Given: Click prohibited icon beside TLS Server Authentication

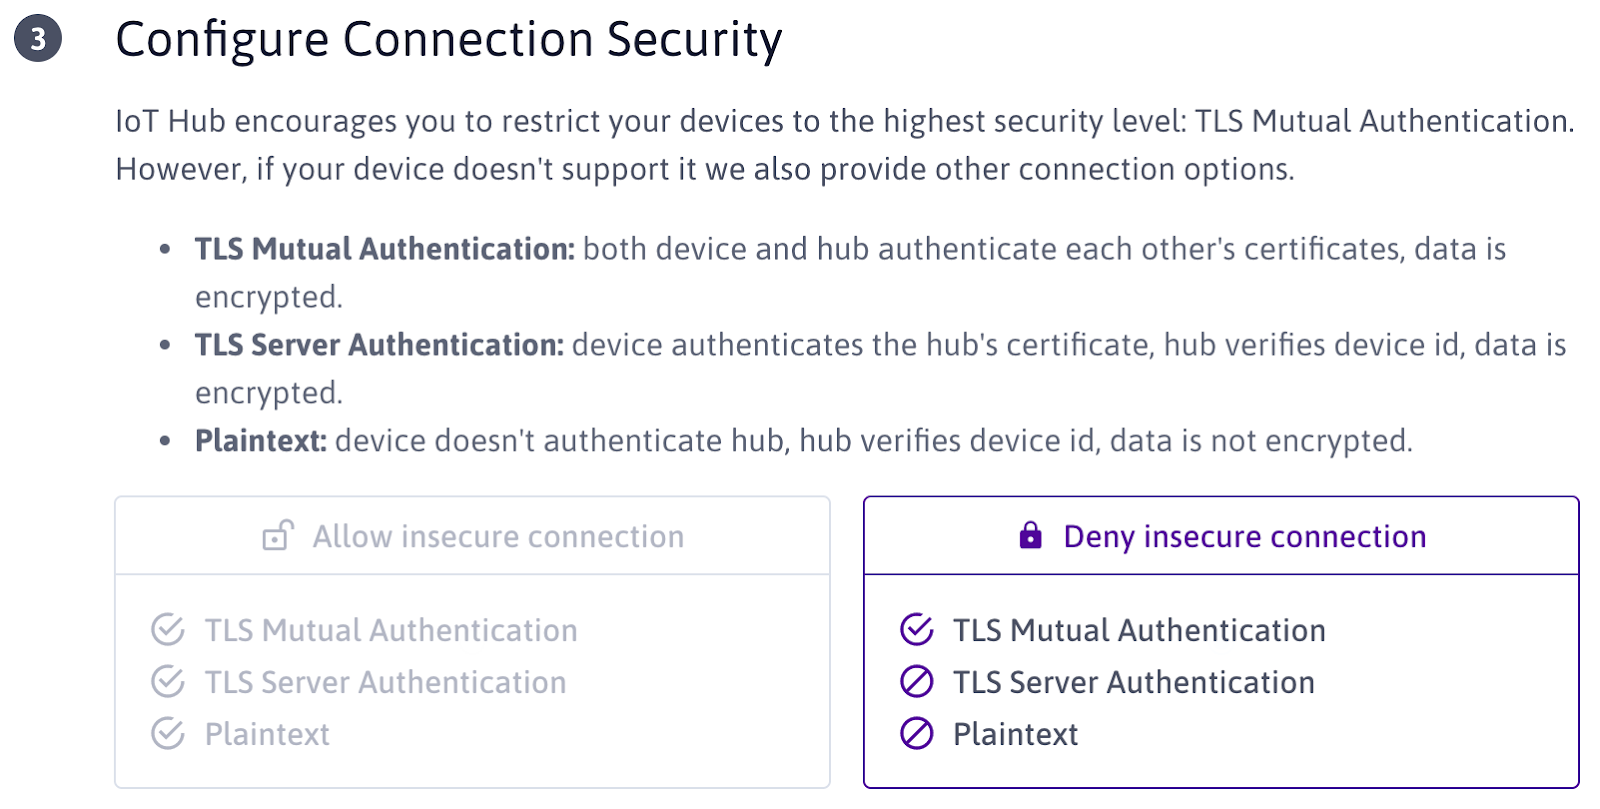Looking at the screenshot, I should click(917, 682).
